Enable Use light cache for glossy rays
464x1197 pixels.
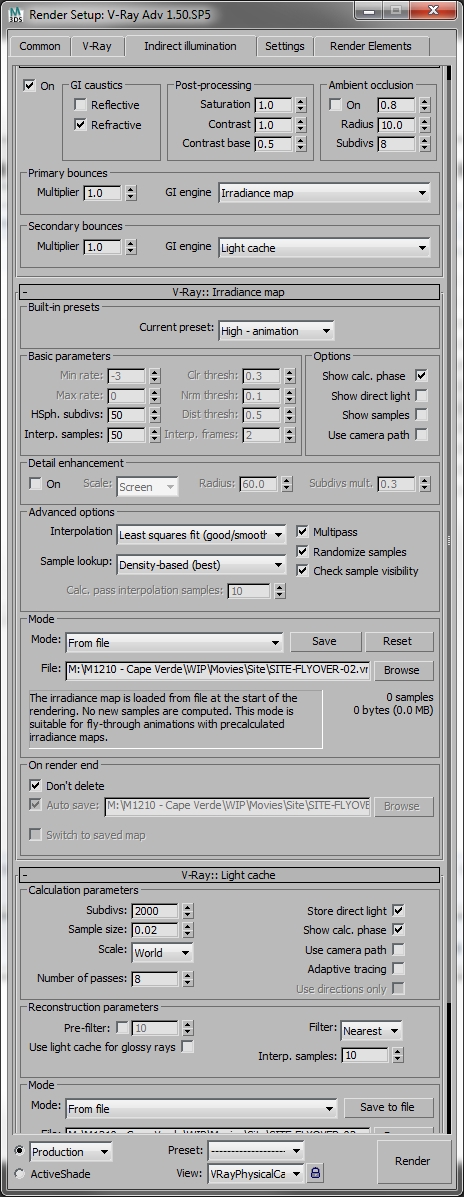187,1047
